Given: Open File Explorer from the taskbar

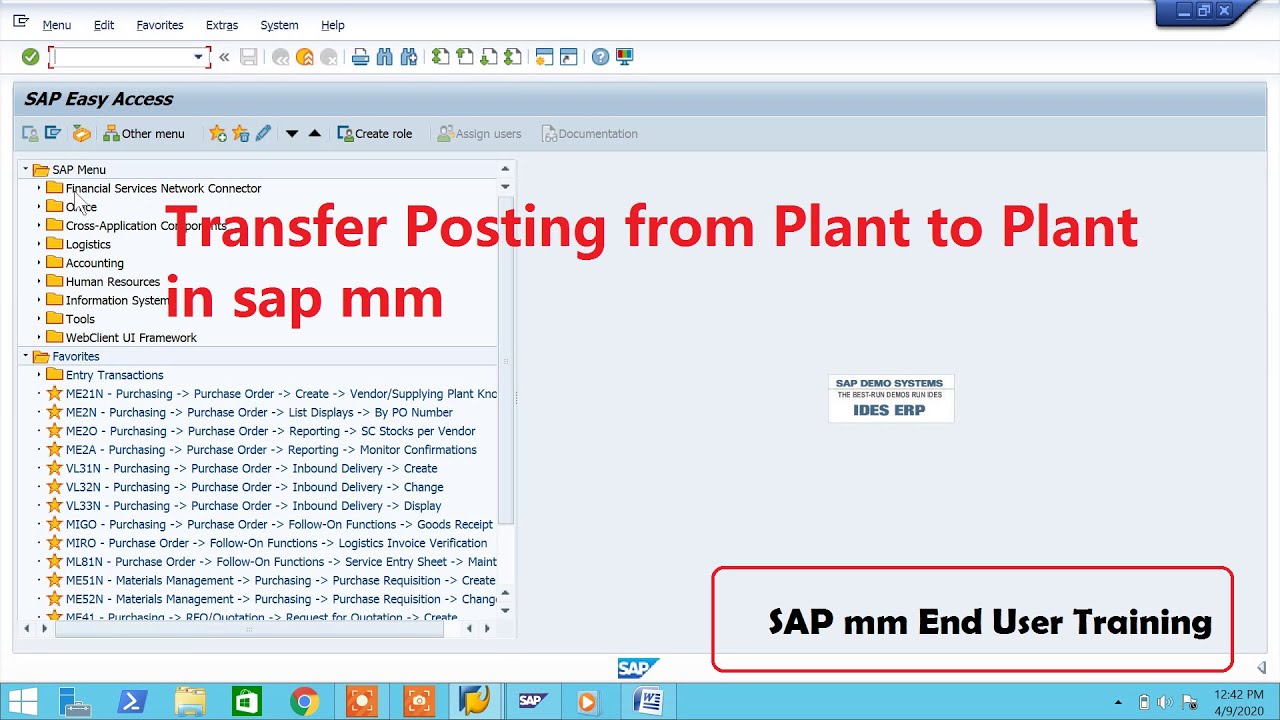Looking at the screenshot, I should pyautogui.click(x=190, y=701).
